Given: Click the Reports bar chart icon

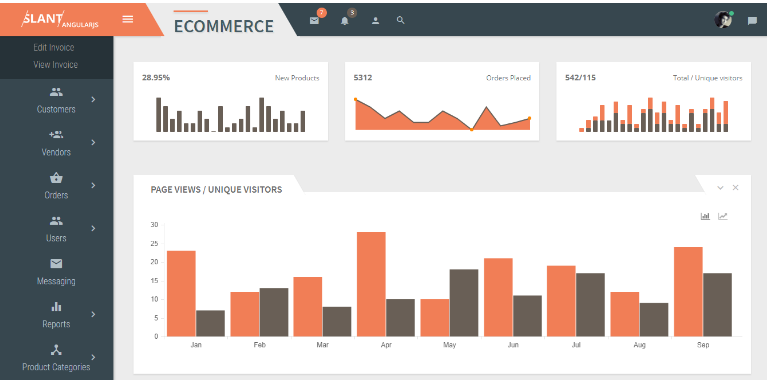Looking at the screenshot, I should click(x=56, y=307).
